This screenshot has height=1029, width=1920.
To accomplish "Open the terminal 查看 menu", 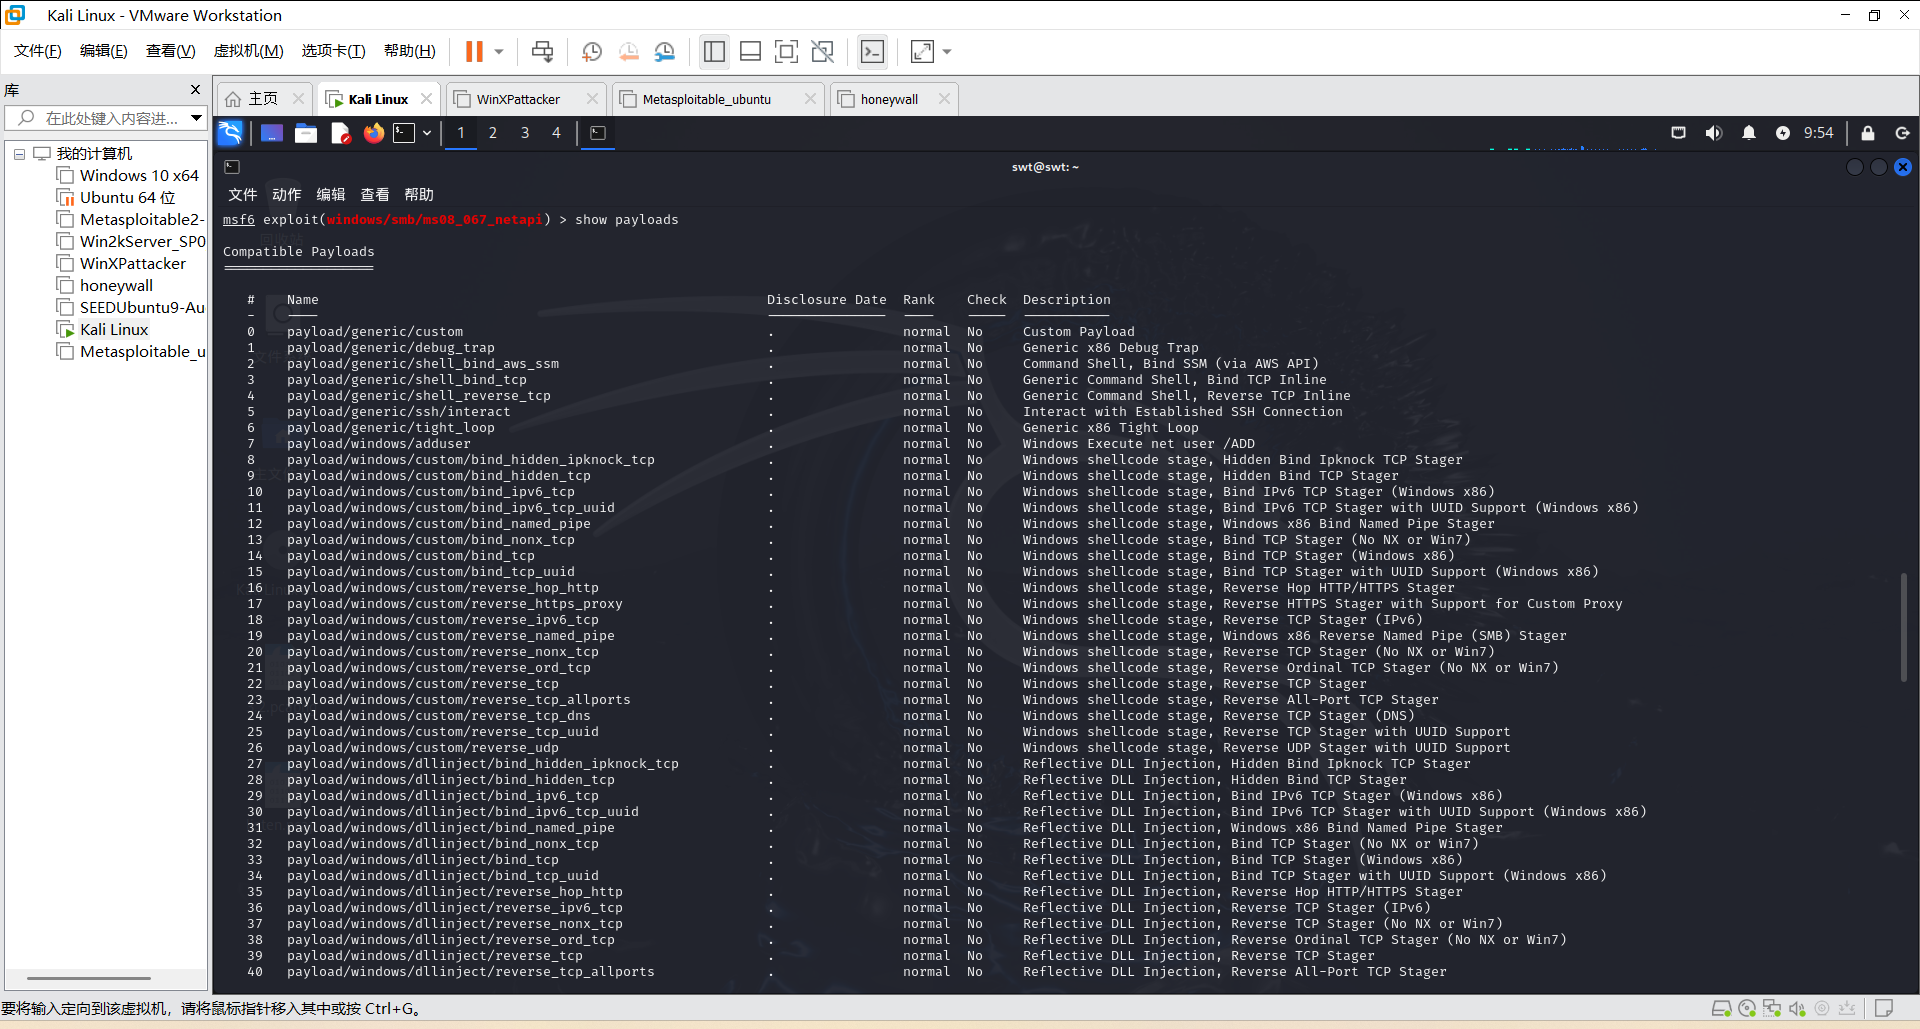I will tap(374, 195).
